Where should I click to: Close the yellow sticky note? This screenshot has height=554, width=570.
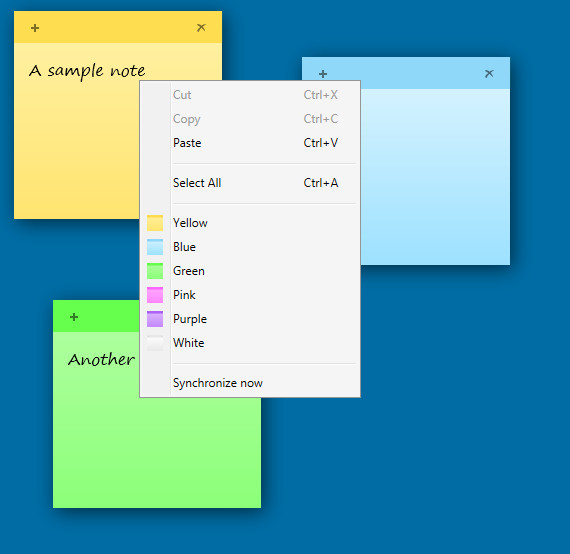[201, 28]
